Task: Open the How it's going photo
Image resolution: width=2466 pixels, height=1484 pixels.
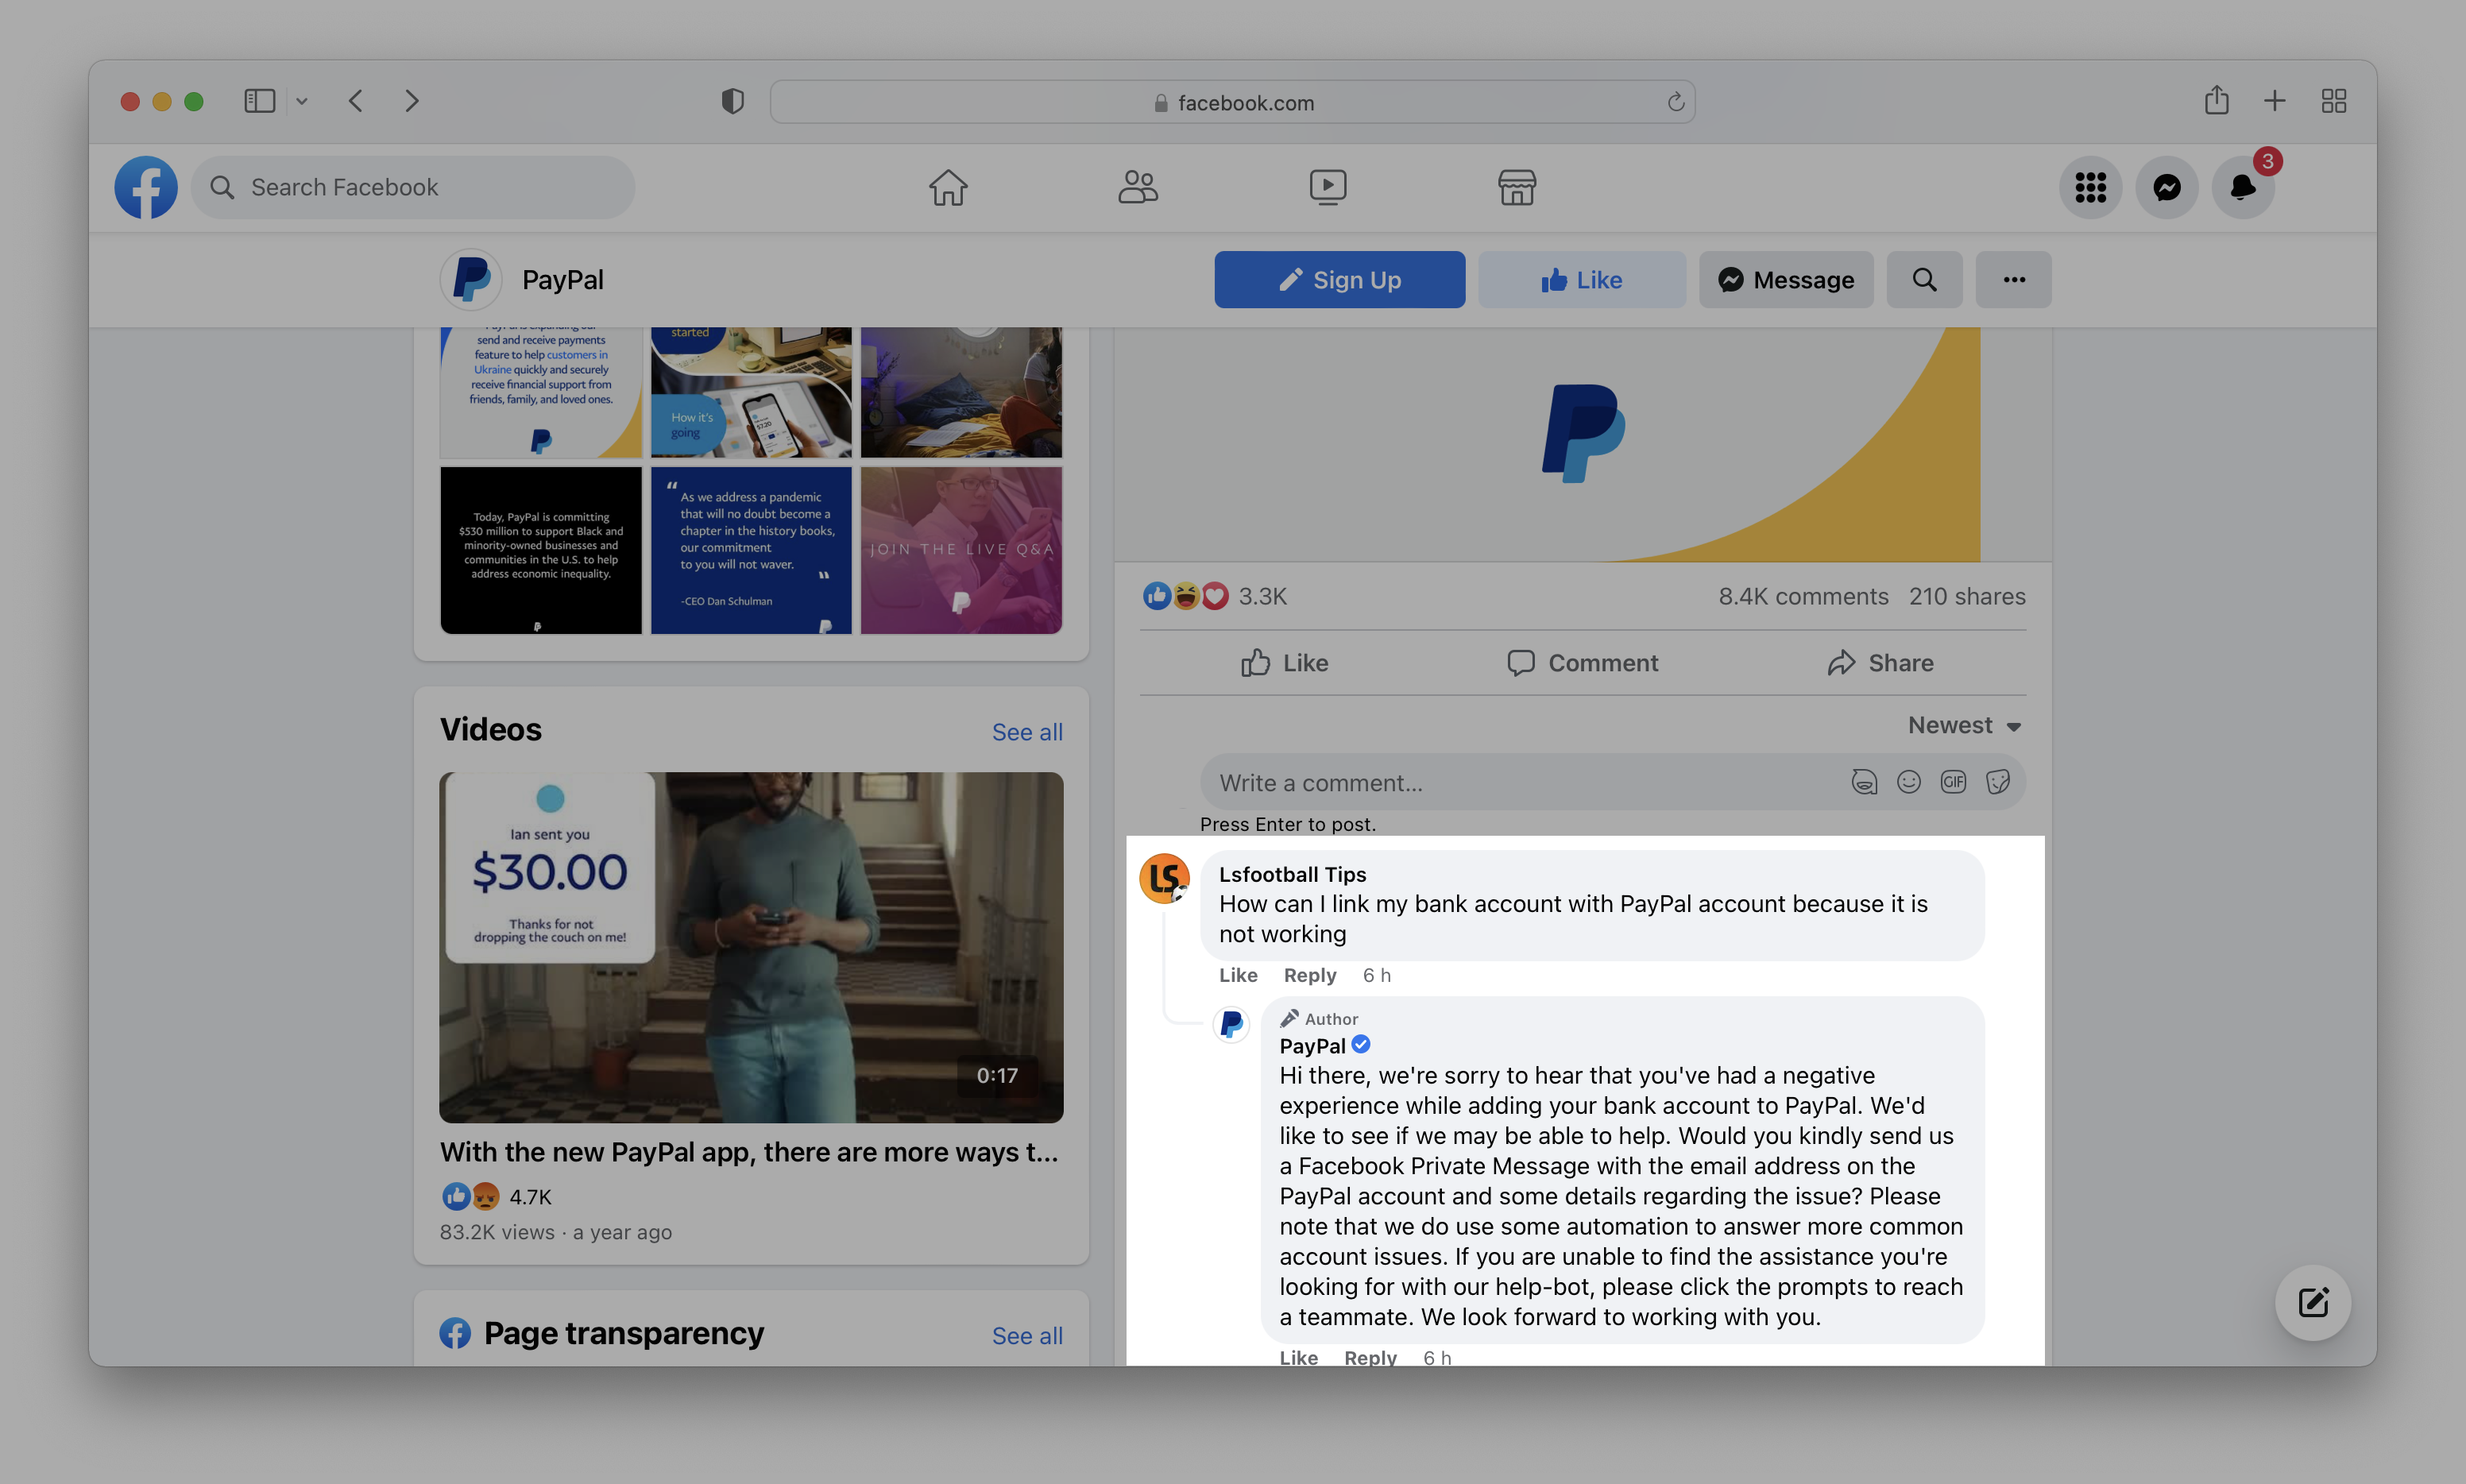Action: [751, 392]
